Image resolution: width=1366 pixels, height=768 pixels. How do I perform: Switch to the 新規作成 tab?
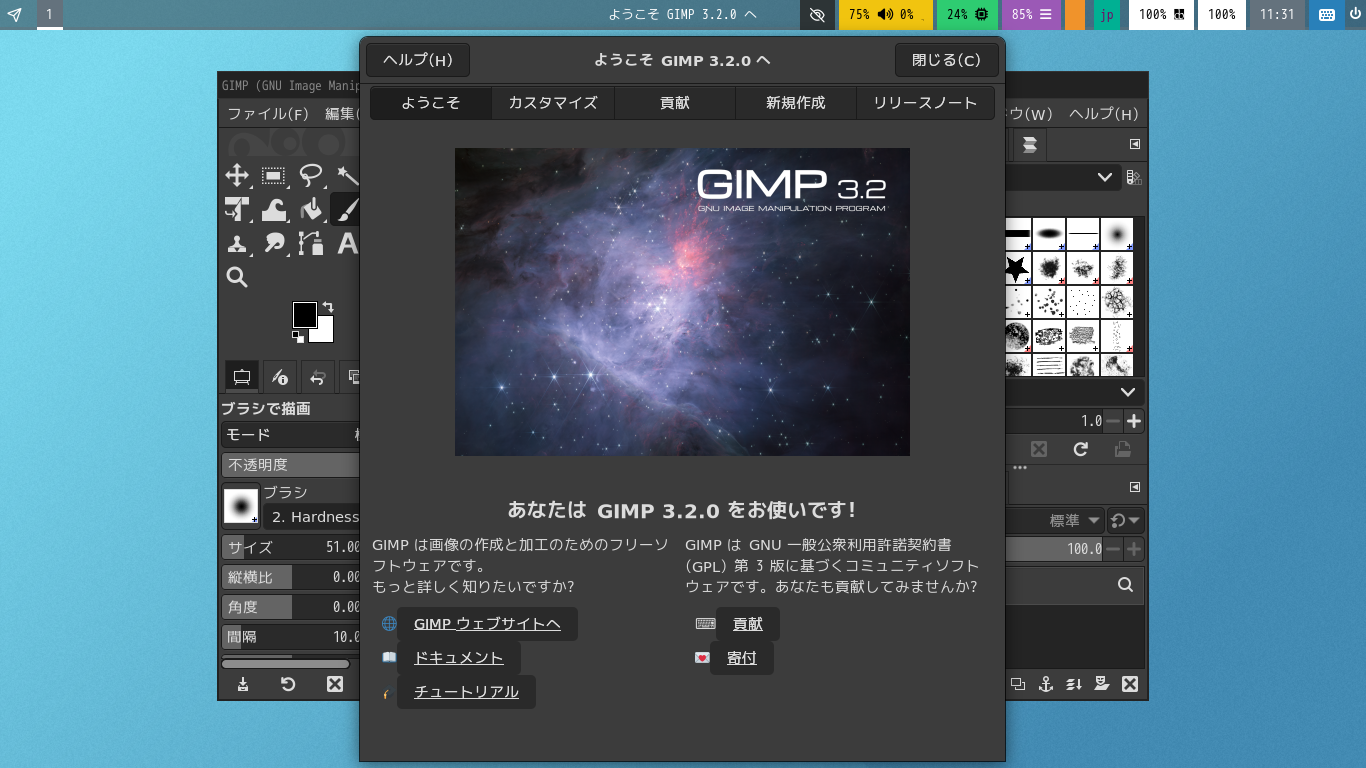click(x=796, y=103)
